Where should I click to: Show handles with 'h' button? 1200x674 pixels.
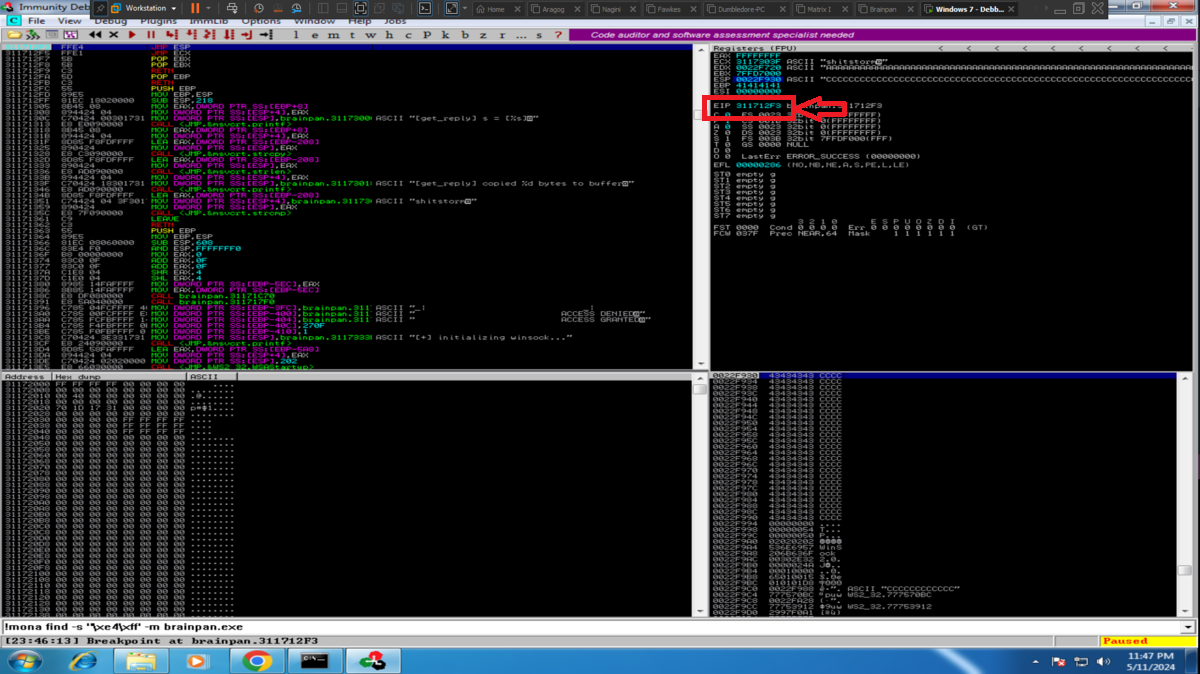pyautogui.click(x=389, y=35)
